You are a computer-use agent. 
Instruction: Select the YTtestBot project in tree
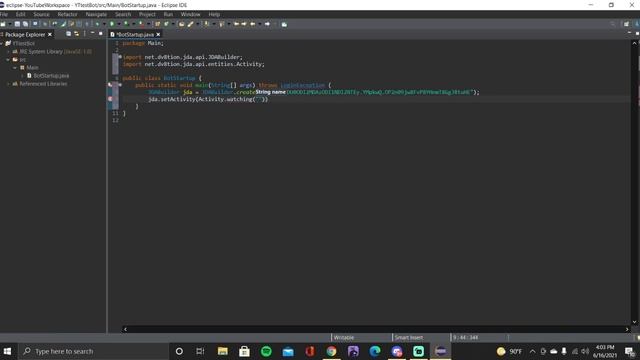[23, 43]
